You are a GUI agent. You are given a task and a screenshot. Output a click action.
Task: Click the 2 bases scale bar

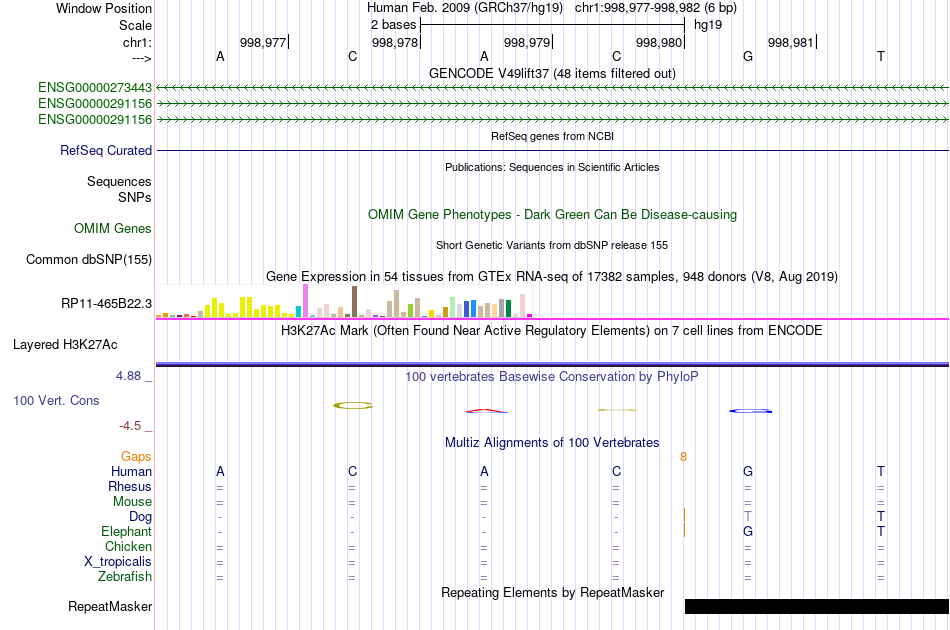tap(553, 25)
